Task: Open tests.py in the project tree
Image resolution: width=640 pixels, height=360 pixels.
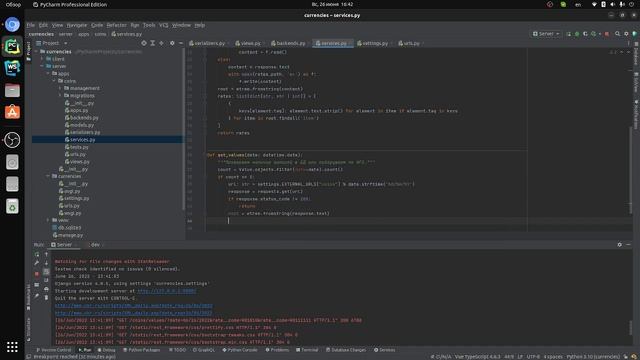Action: tap(77, 147)
